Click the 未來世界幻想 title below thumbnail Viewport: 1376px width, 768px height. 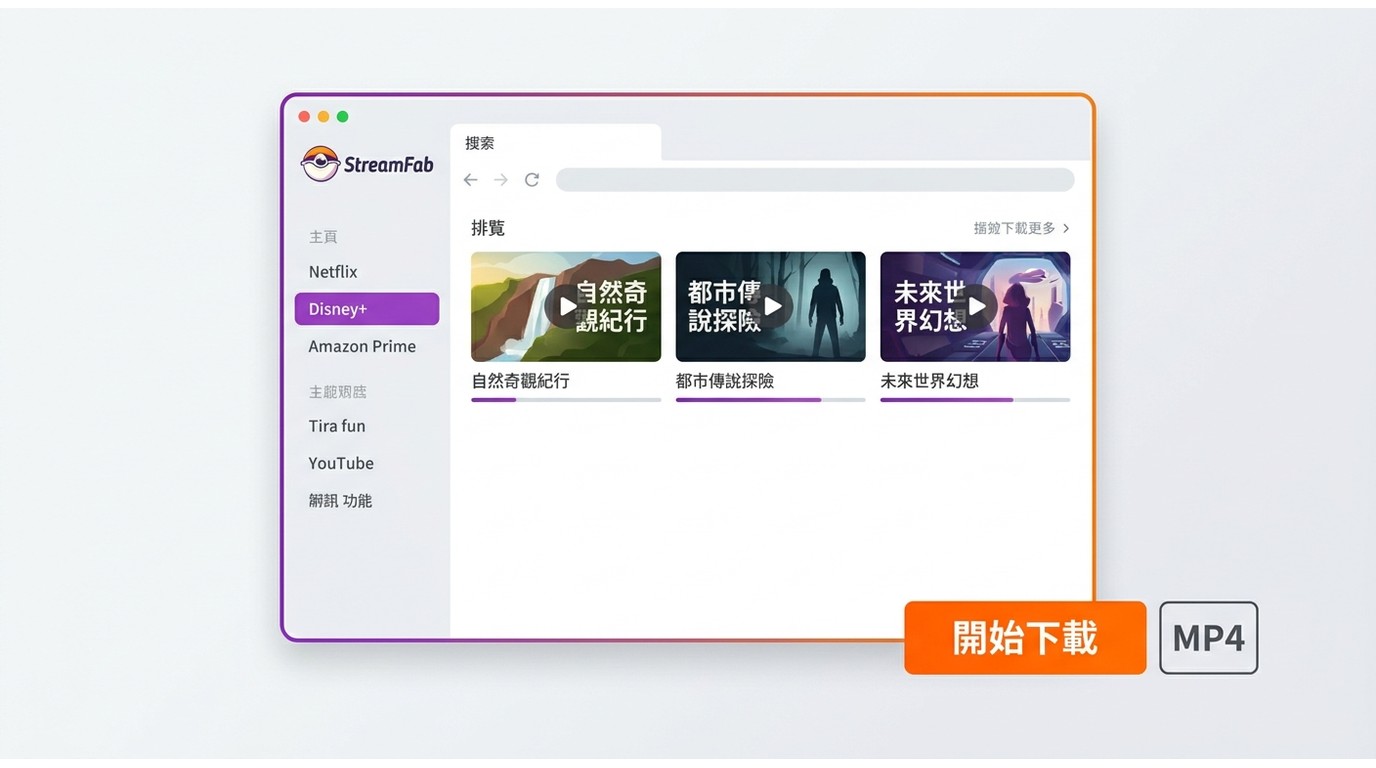click(930, 381)
